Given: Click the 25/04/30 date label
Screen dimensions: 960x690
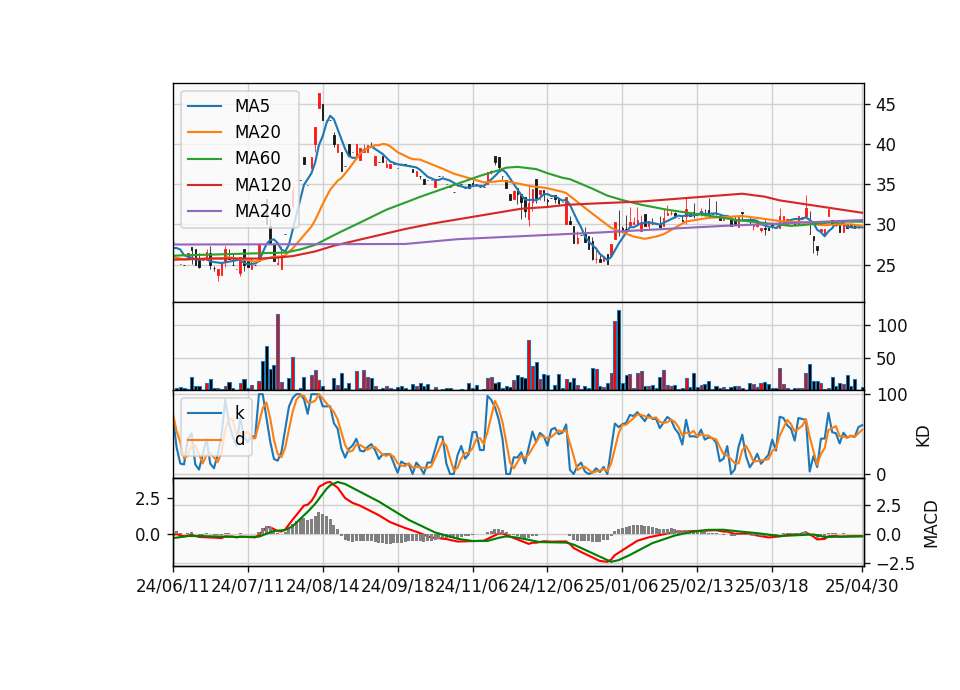Looking at the screenshot, I should coord(861,587).
